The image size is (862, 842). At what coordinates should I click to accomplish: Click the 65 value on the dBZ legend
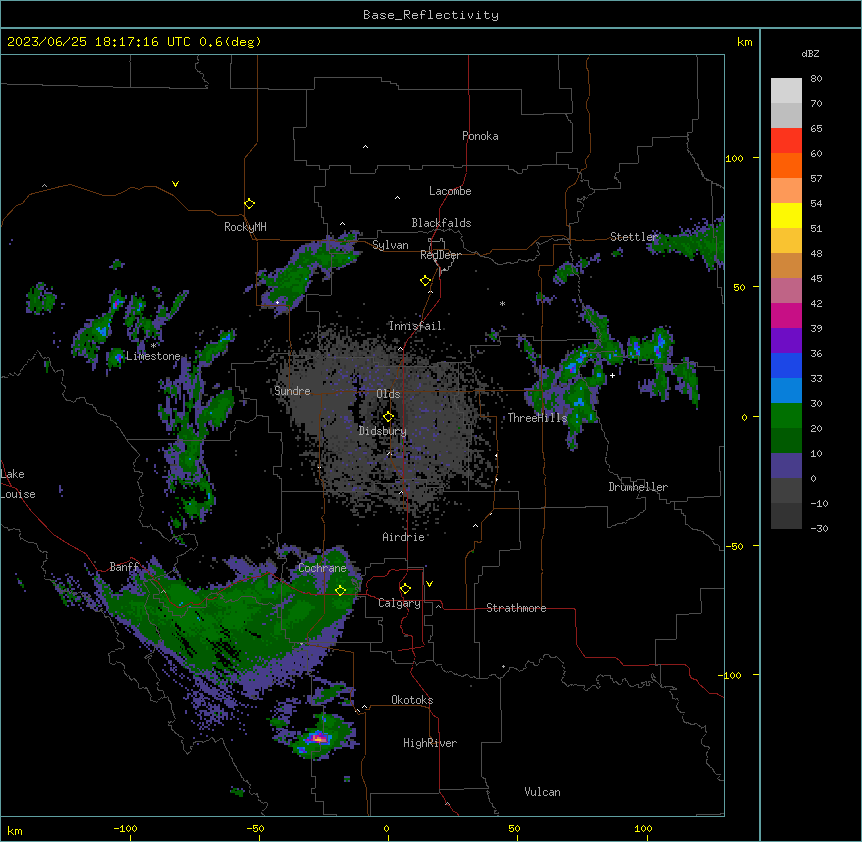click(816, 129)
